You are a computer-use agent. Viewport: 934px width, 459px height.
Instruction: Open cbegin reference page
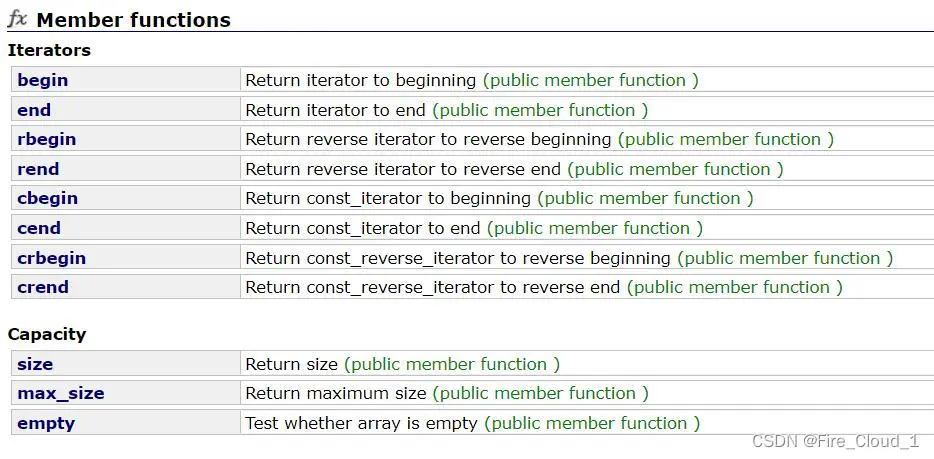[48, 198]
